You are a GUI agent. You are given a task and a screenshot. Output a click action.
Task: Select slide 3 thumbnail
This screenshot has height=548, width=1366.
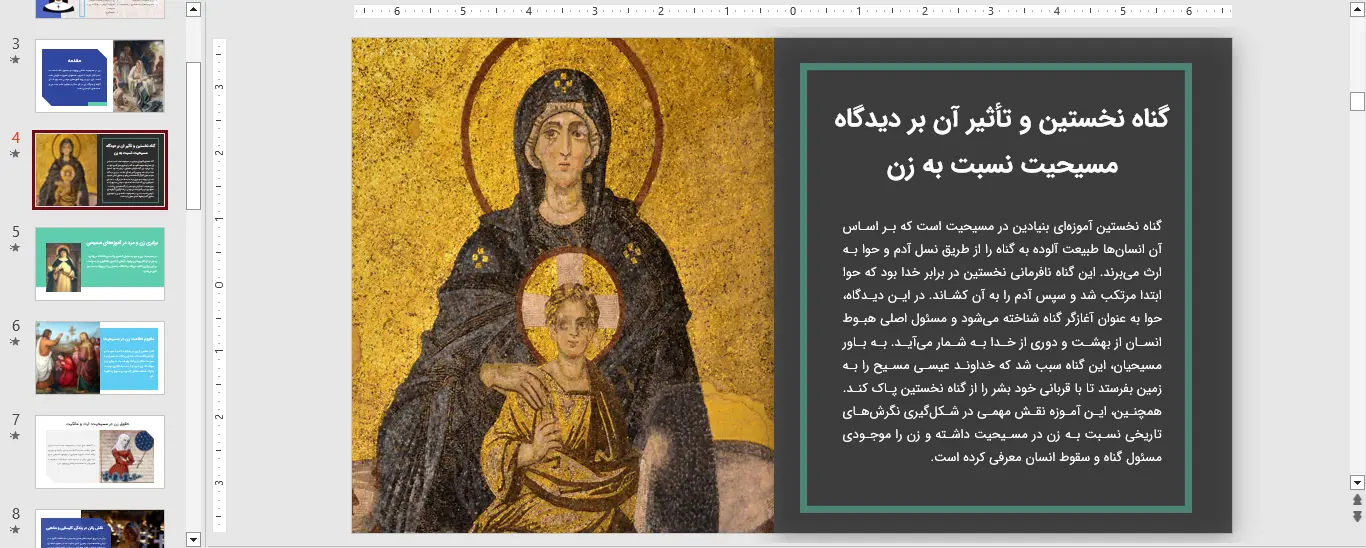(100, 76)
